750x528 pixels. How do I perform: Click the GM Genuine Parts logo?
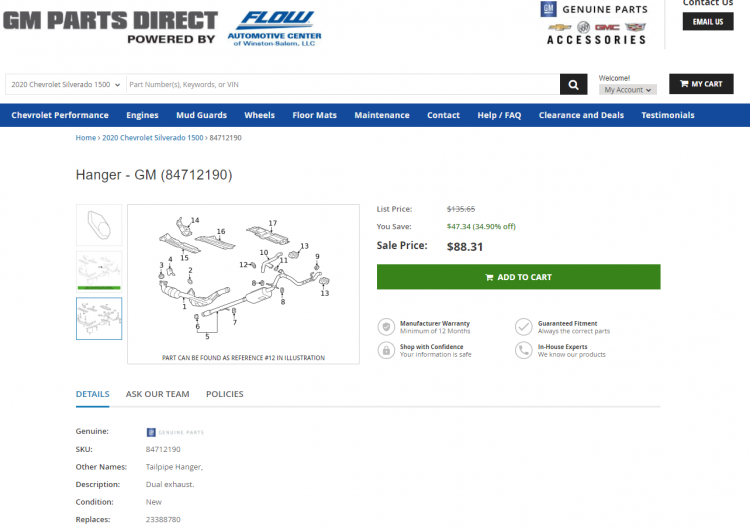pos(595,23)
